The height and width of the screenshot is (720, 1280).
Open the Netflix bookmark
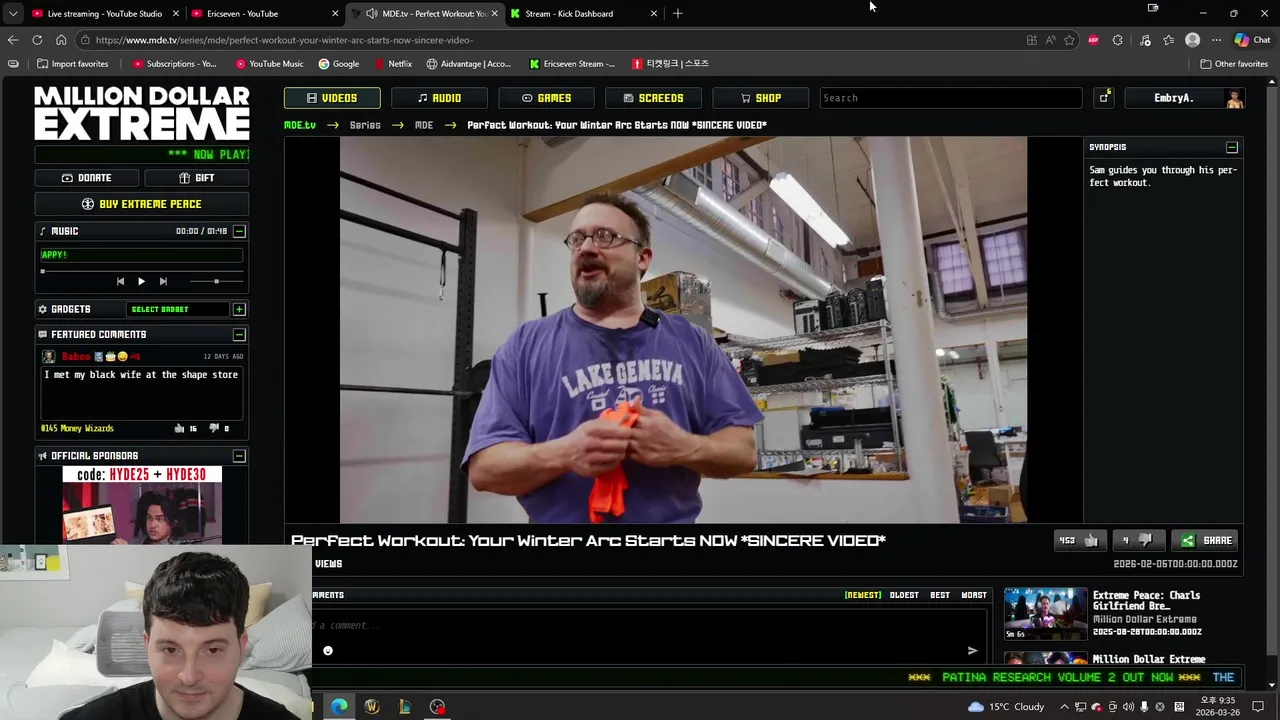coord(393,64)
